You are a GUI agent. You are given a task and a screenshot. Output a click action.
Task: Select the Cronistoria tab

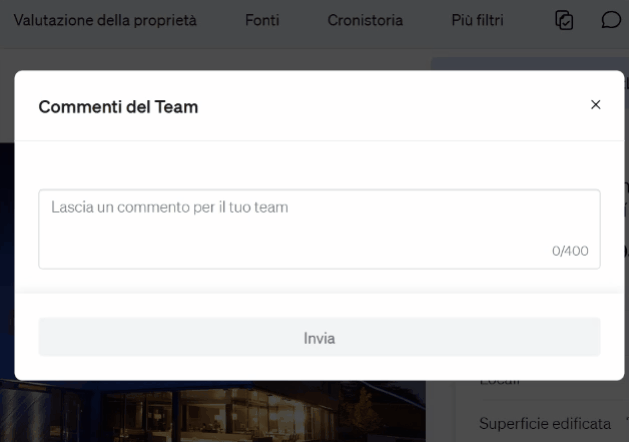(365, 20)
